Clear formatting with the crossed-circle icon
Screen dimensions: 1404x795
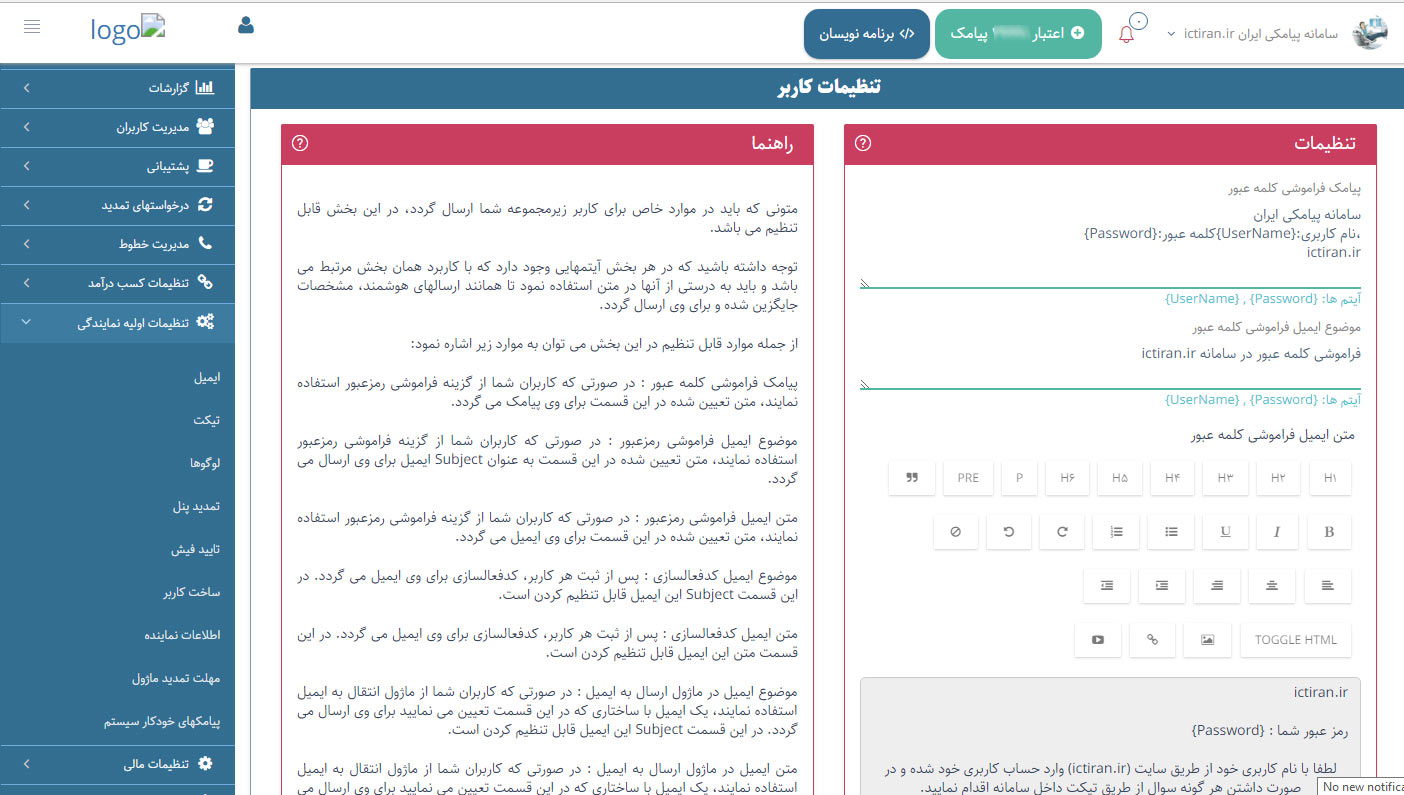point(956,532)
